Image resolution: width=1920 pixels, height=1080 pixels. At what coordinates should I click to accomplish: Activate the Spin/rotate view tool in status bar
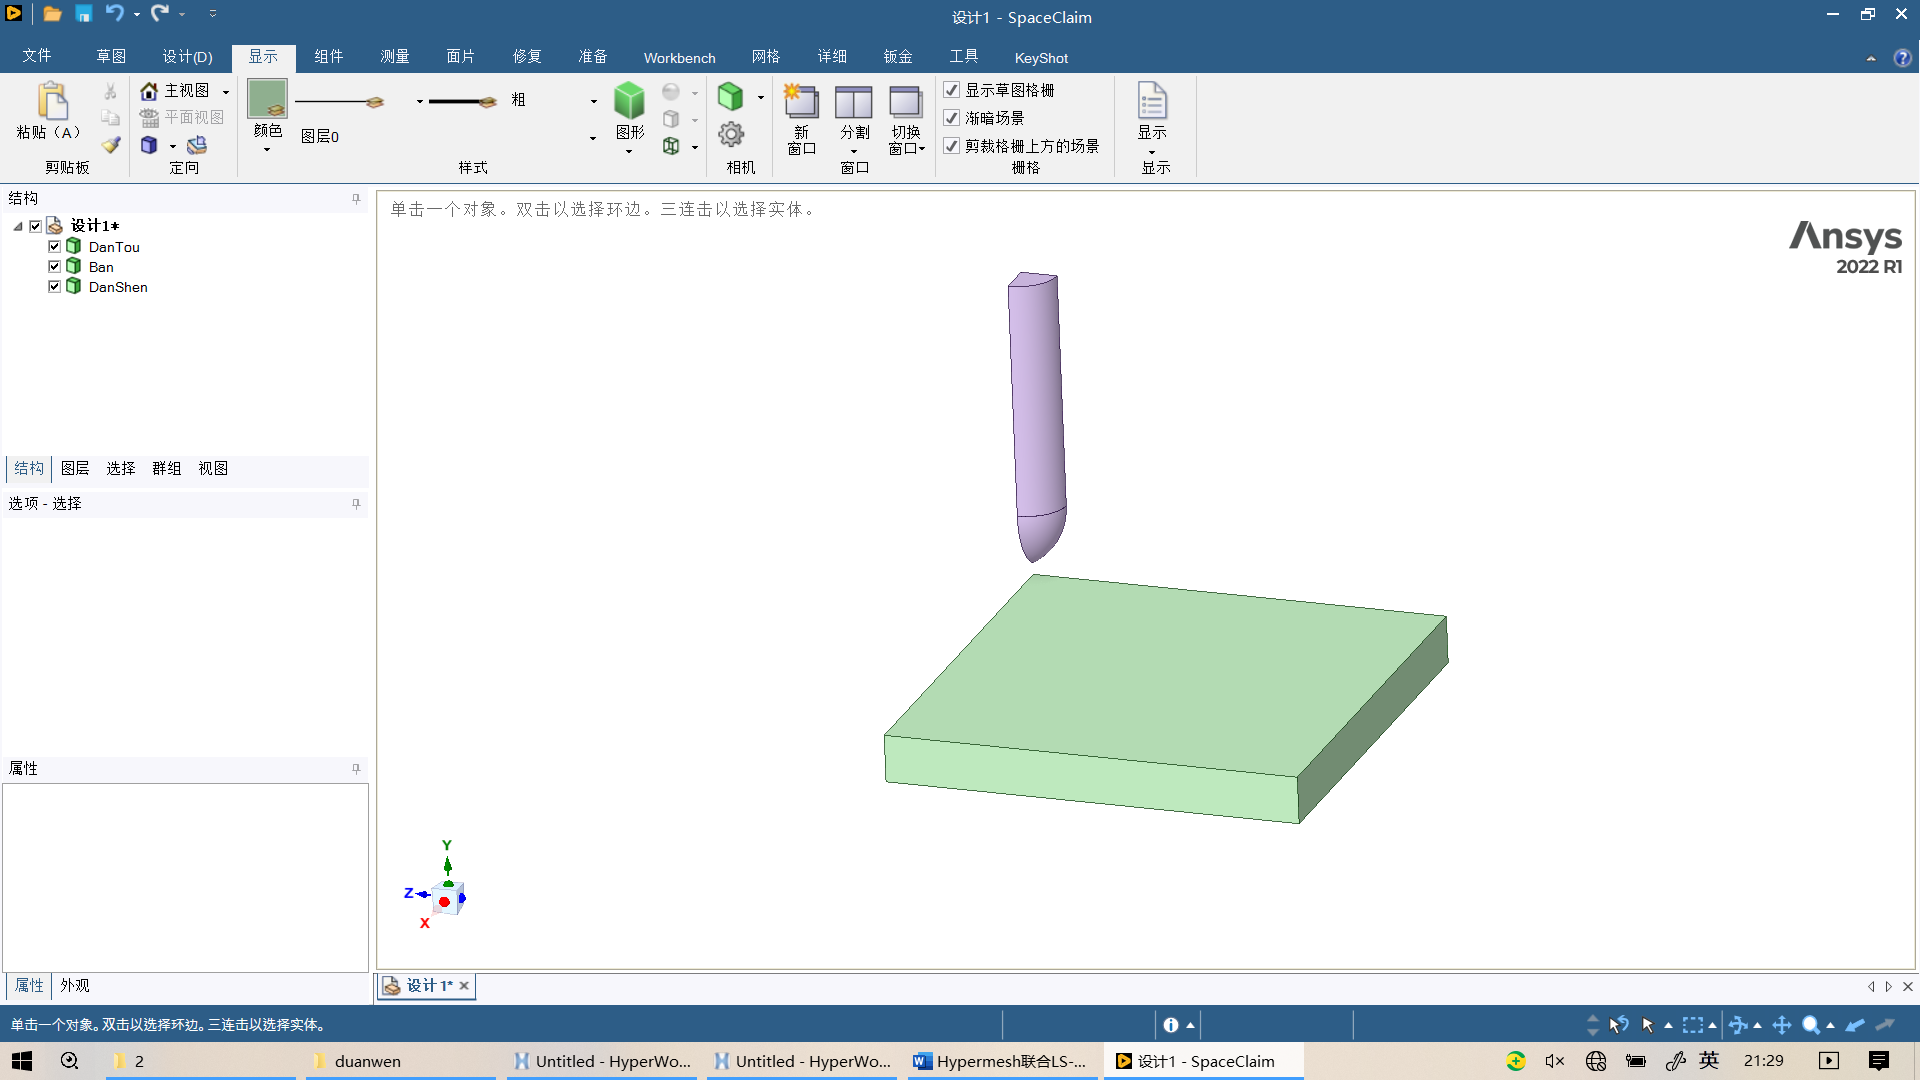click(x=1738, y=1025)
